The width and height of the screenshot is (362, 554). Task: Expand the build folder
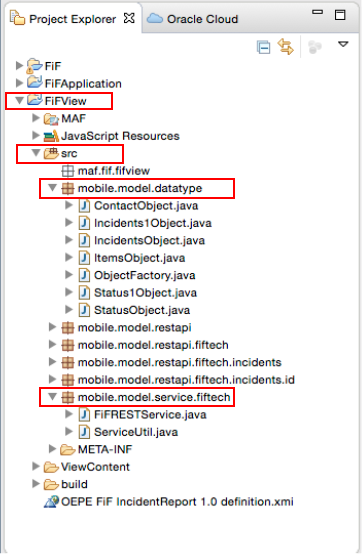[x=36, y=484]
